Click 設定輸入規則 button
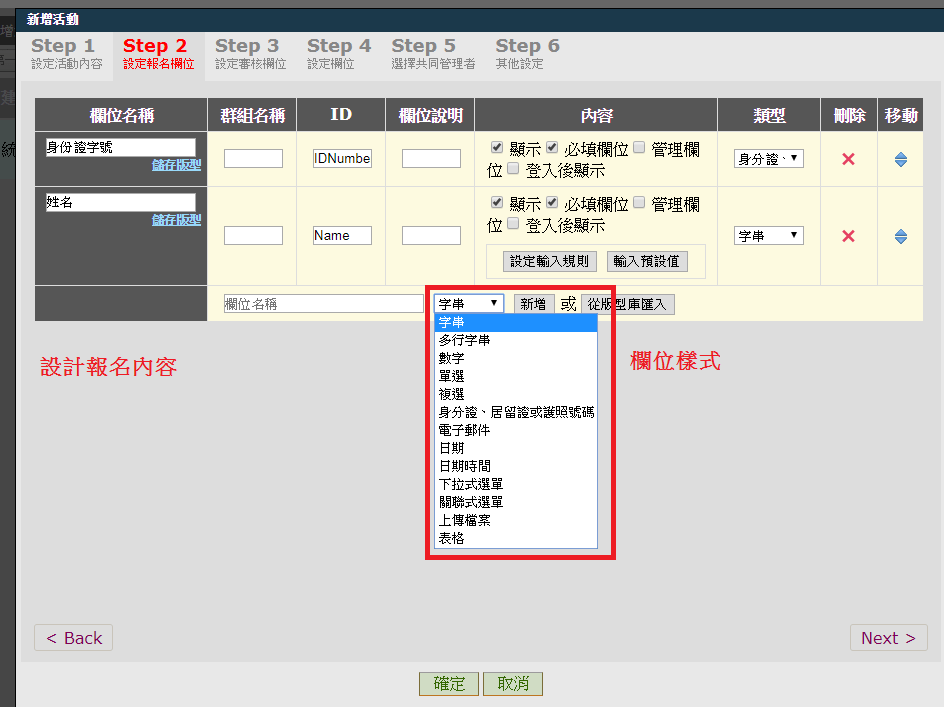944x707 pixels. click(551, 261)
